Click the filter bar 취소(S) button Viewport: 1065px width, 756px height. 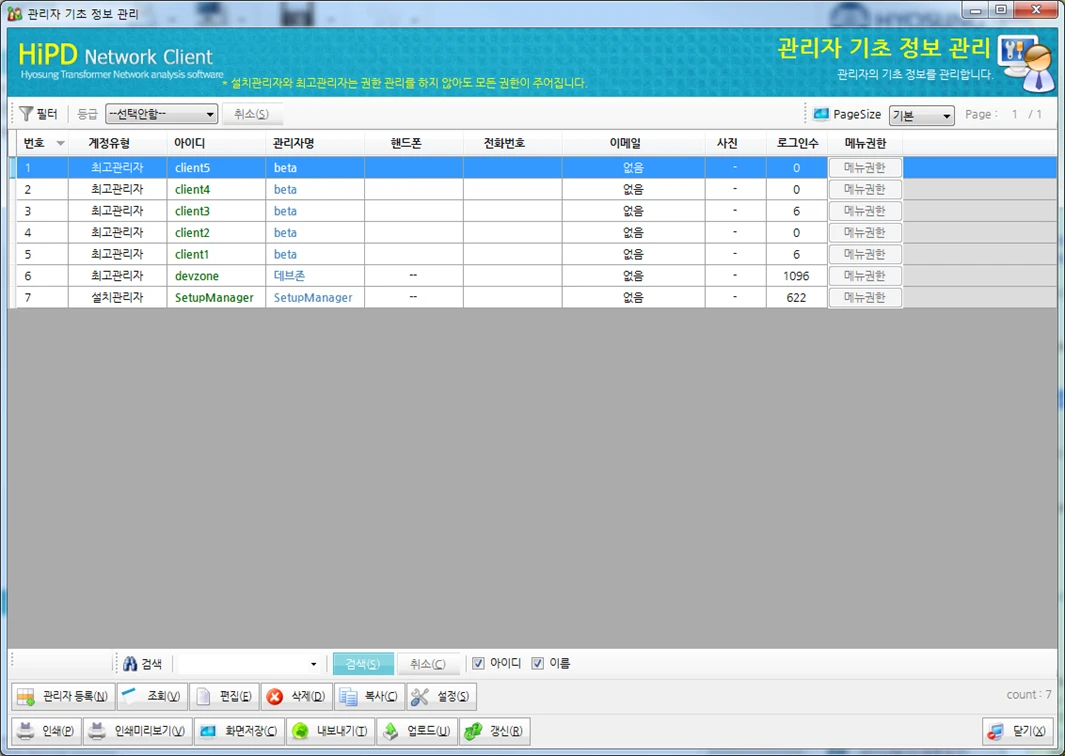(x=251, y=113)
